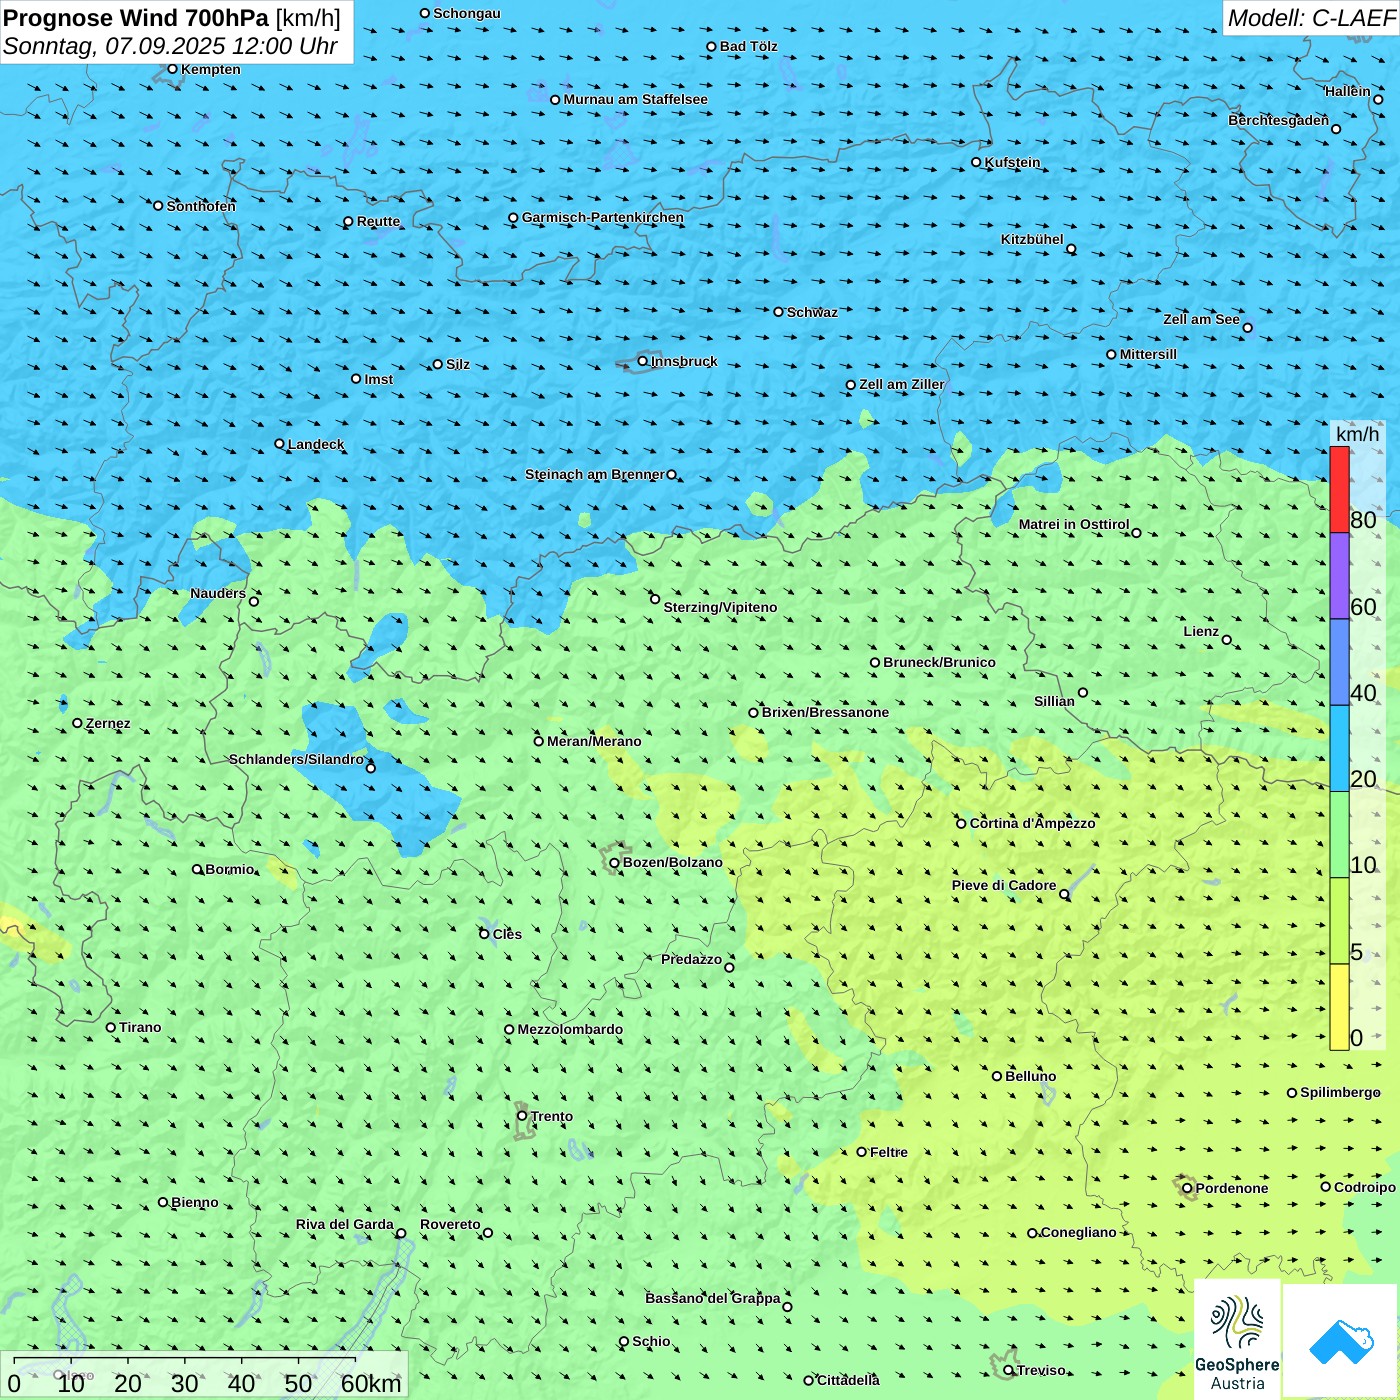Click the 'Zell am Ziller' label
Image resolution: width=1400 pixels, height=1400 pixels.
(x=901, y=384)
